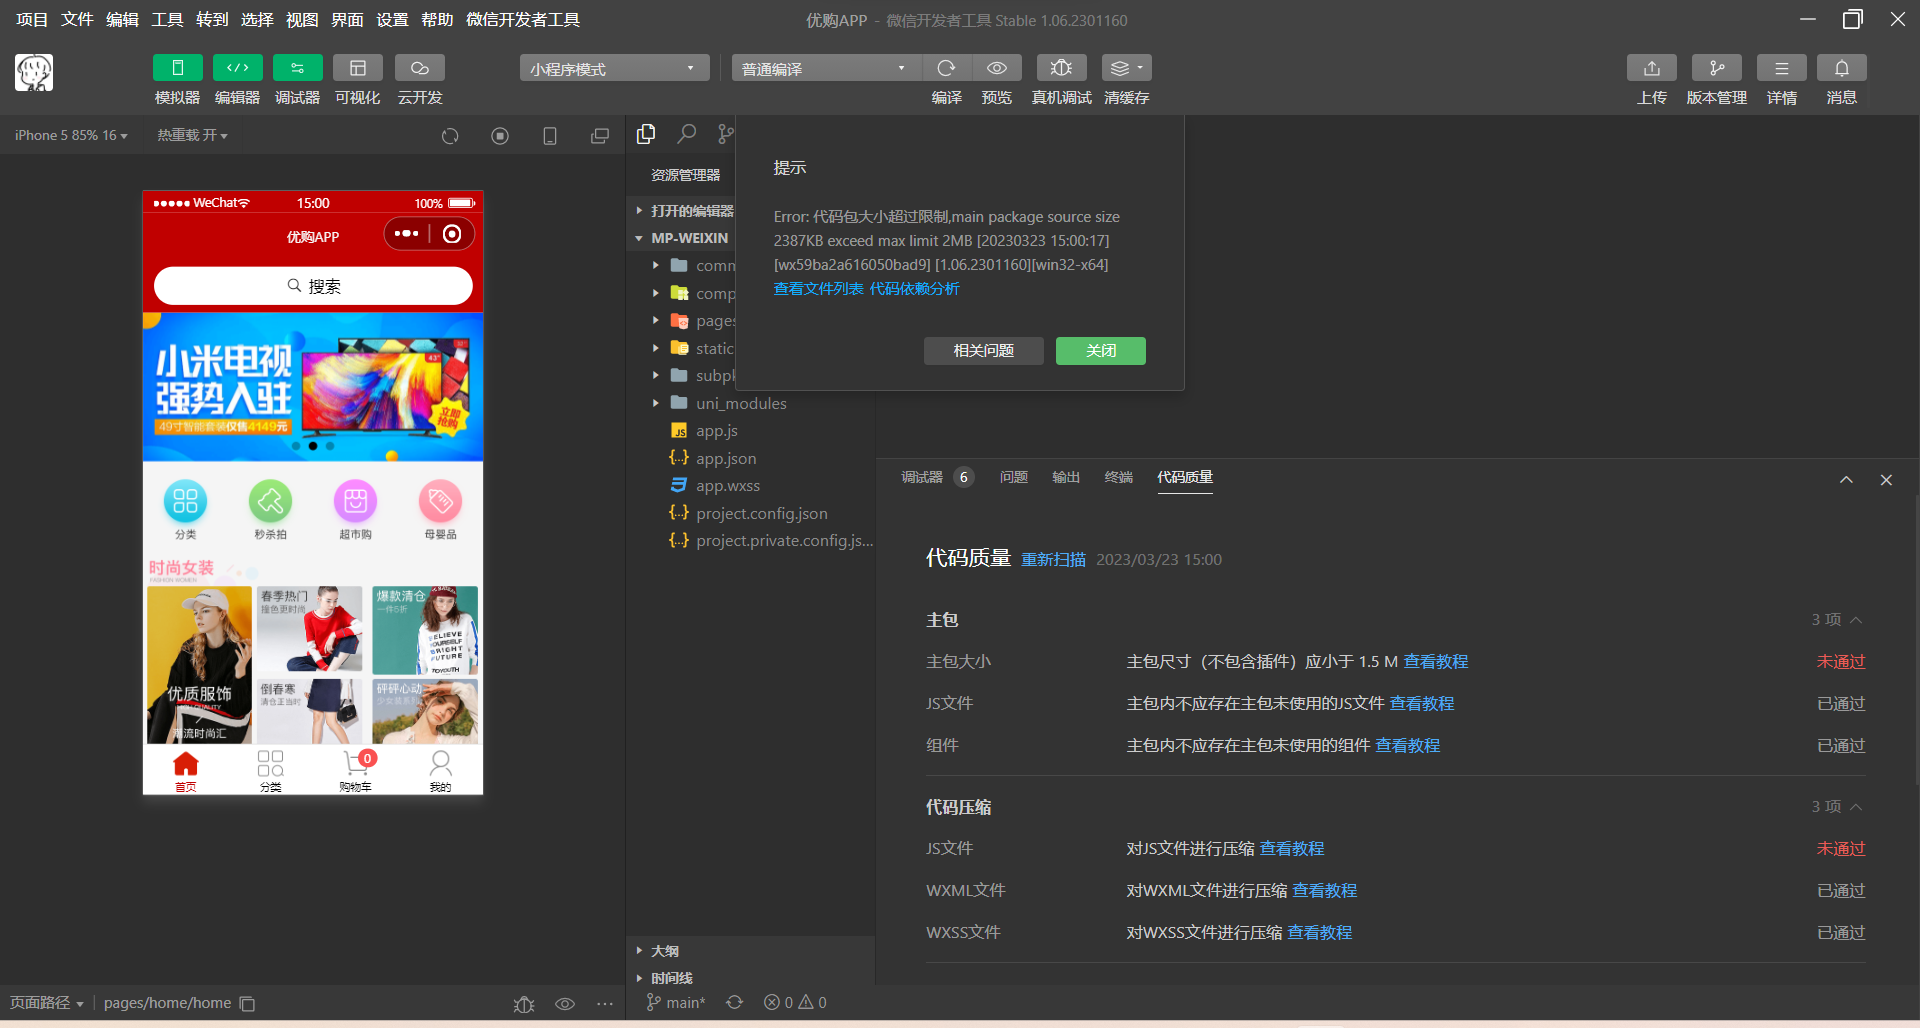Image resolution: width=1920 pixels, height=1028 pixels.
Task: Click the copy page path icon
Action: [x=247, y=1004]
